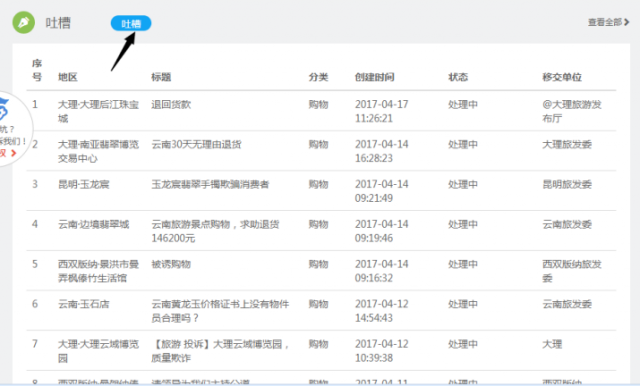Click the red arrow link in floating widget
Viewport: 640px width, 386px height.
tap(13, 153)
